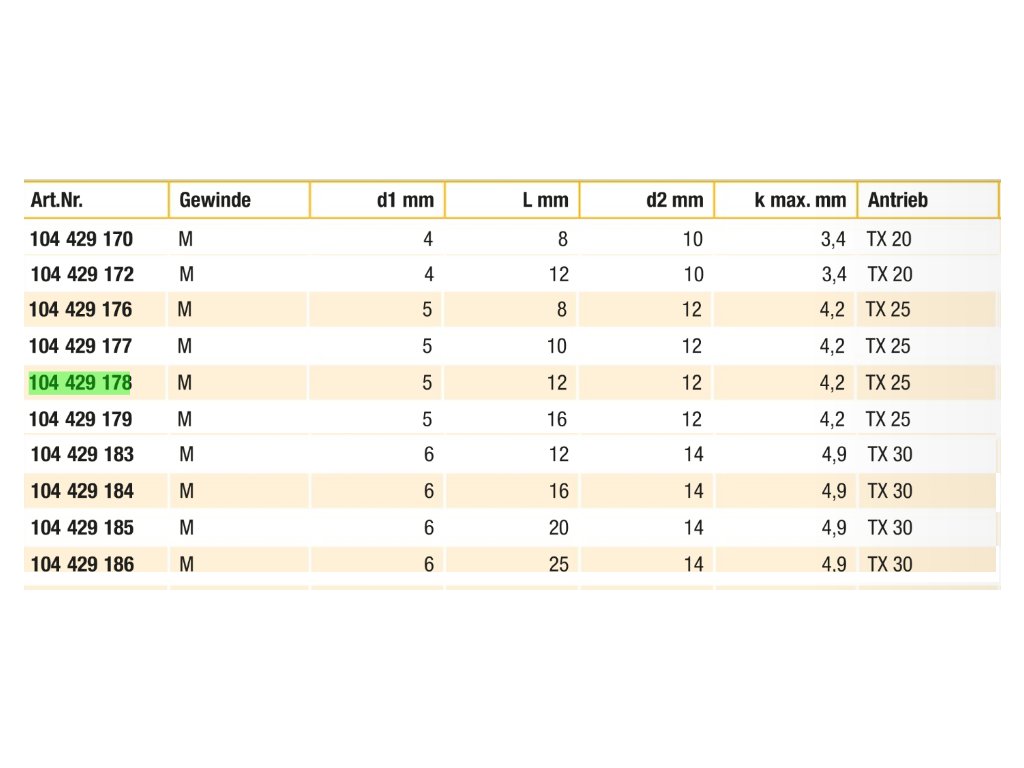Image resolution: width=1024 pixels, height=768 pixels.
Task: Click the d1 mm column header
Action: 405,200
